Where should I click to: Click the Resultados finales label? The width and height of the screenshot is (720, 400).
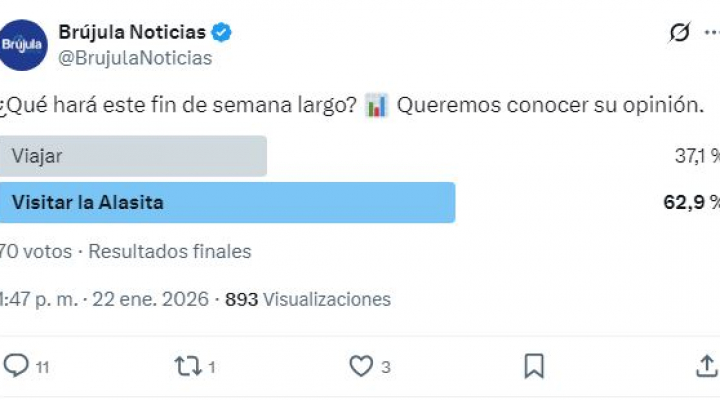(x=170, y=251)
